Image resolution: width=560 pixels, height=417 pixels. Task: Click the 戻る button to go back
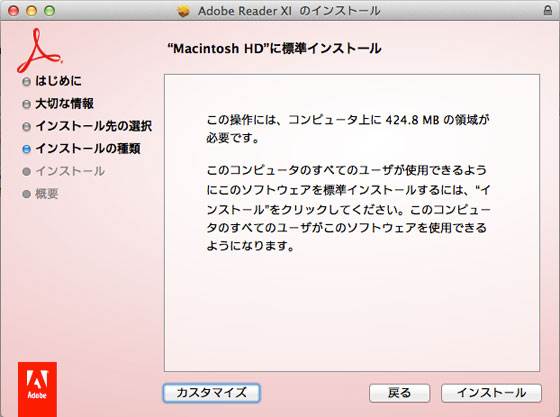click(399, 393)
